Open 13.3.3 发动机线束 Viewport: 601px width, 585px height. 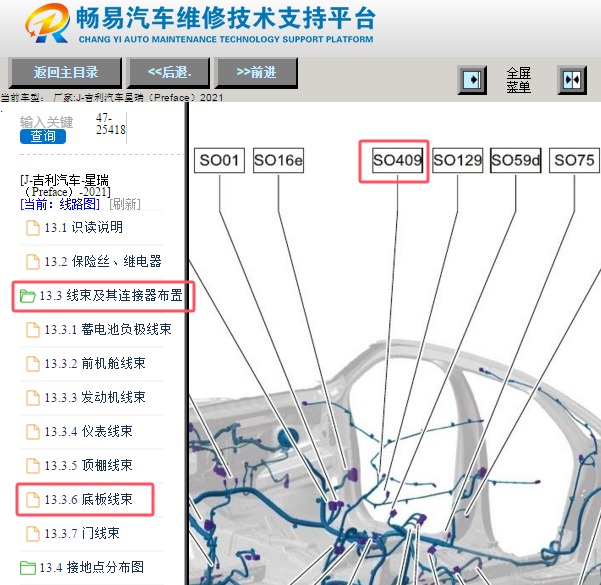tap(95, 397)
